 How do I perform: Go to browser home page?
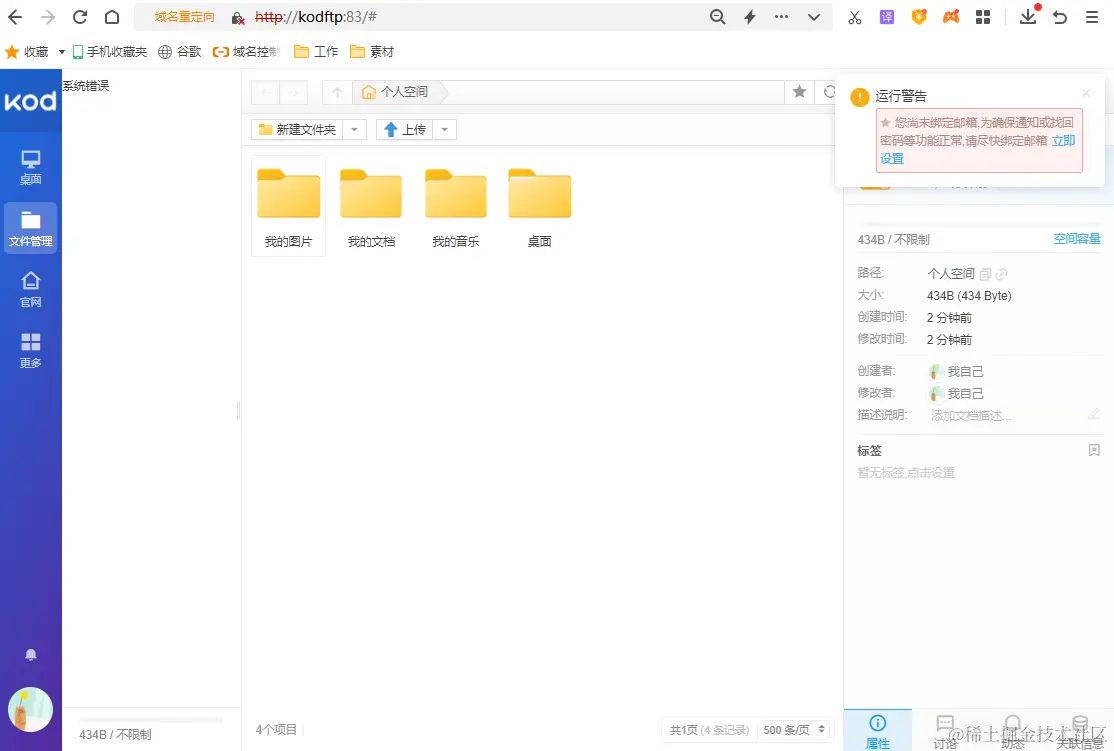point(112,17)
